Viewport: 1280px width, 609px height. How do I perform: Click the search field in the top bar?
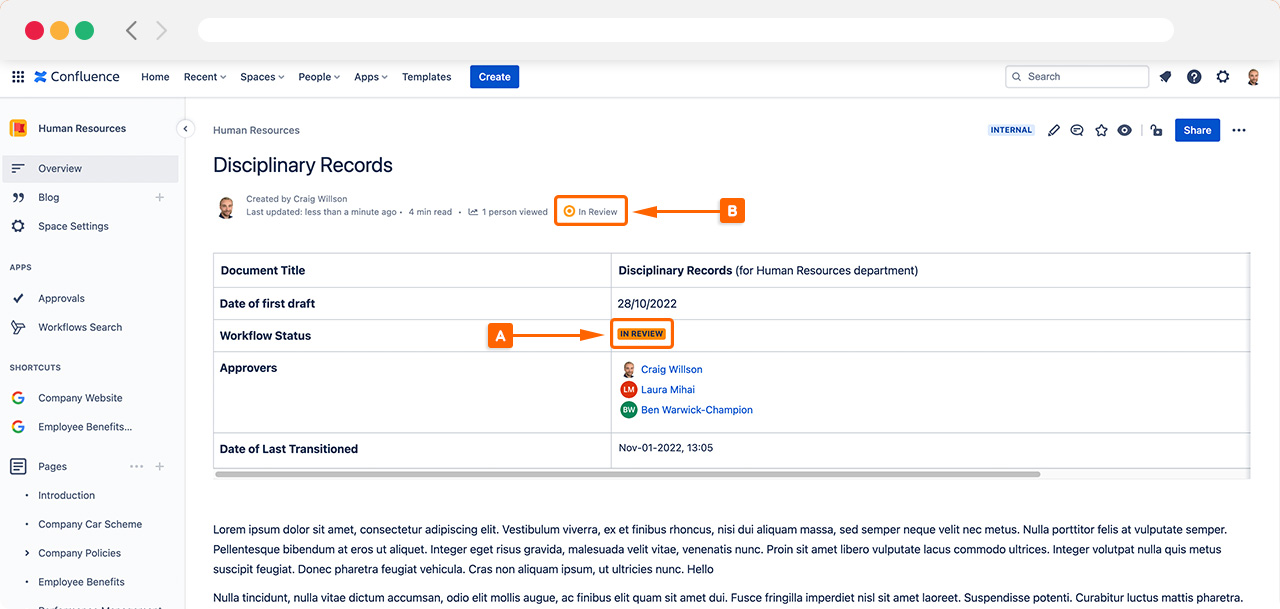pyautogui.click(x=1077, y=76)
